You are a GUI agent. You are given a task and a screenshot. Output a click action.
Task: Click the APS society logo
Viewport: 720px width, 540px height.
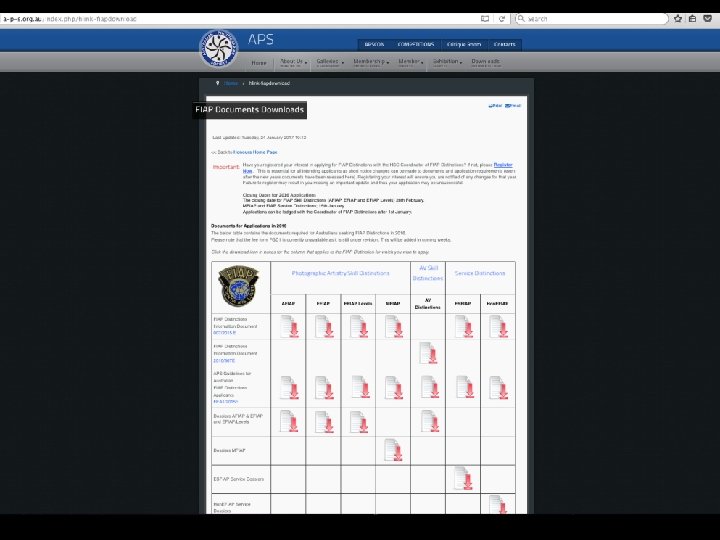coord(219,49)
